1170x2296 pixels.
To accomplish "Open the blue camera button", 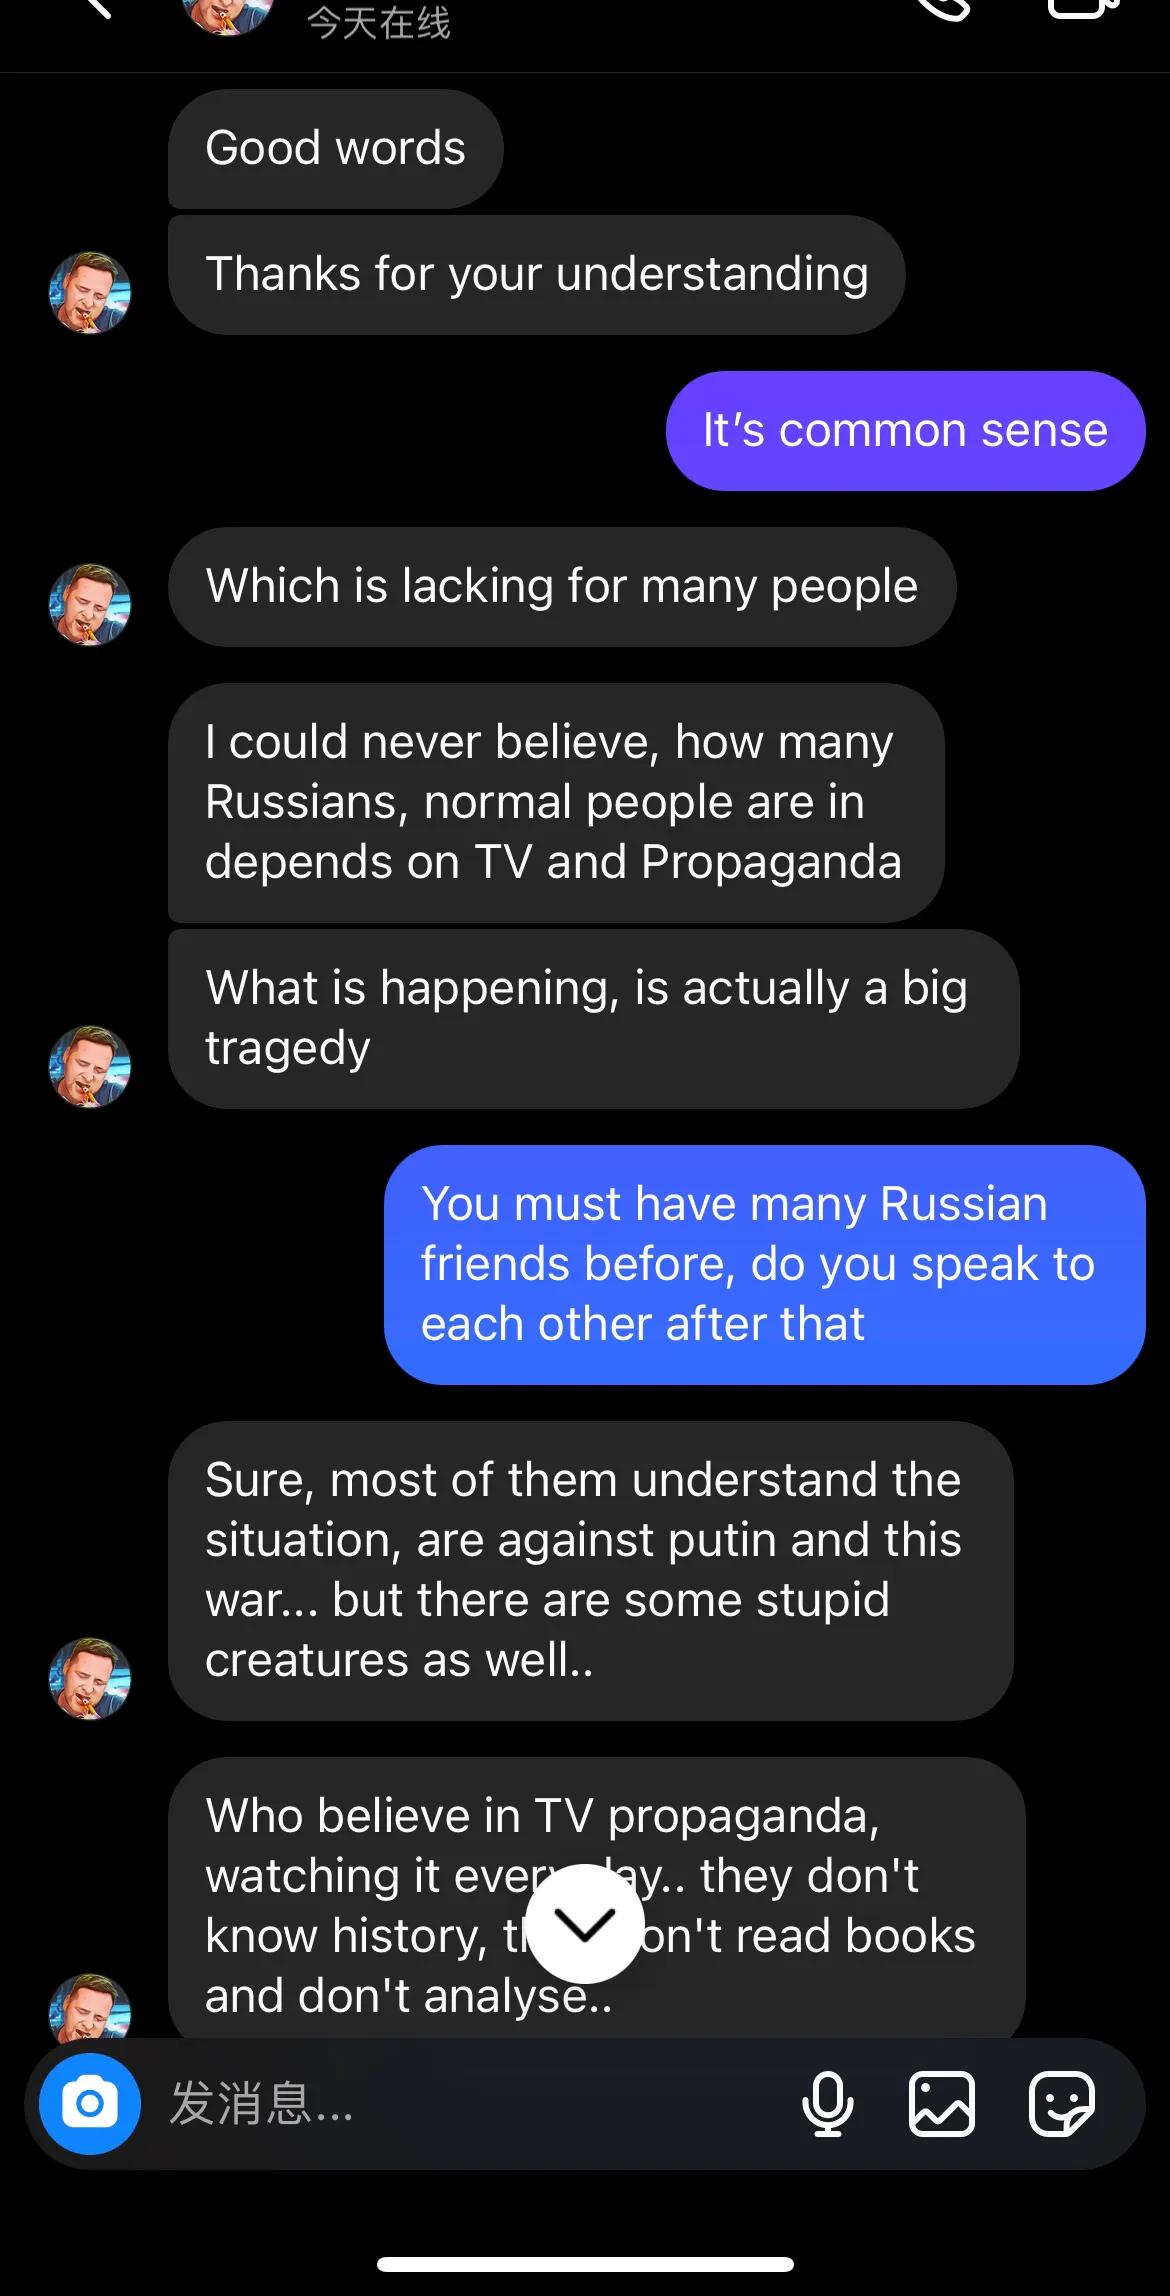I will 90,2103.
